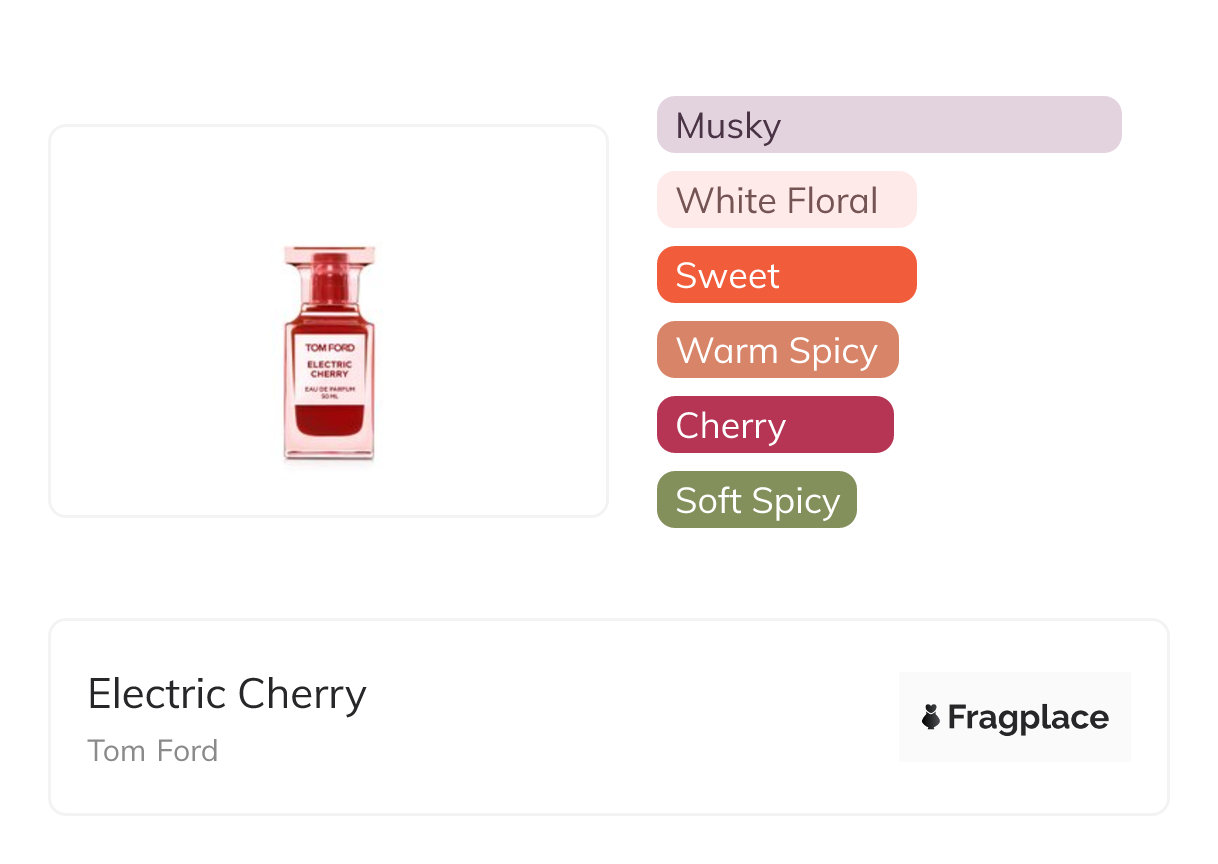Screen dimensions: 1218x864
Task: Open the Tom Ford brand name
Action: click(152, 751)
